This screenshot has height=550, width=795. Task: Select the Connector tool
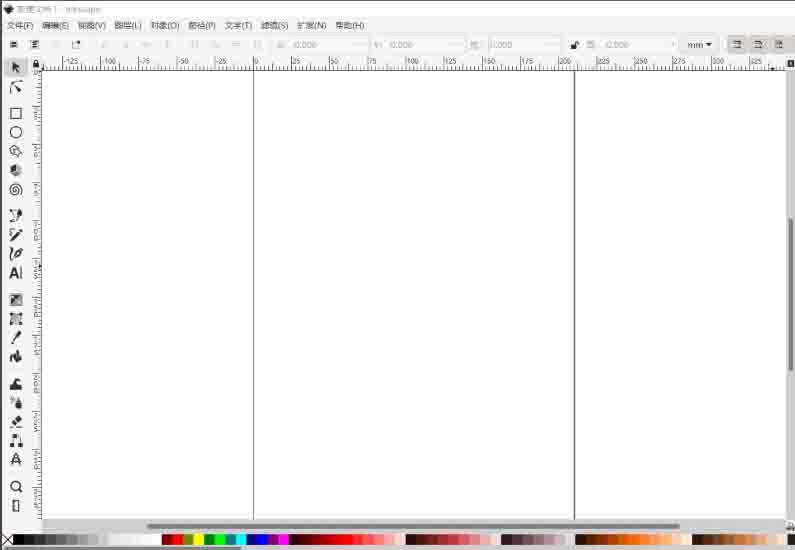click(x=16, y=441)
